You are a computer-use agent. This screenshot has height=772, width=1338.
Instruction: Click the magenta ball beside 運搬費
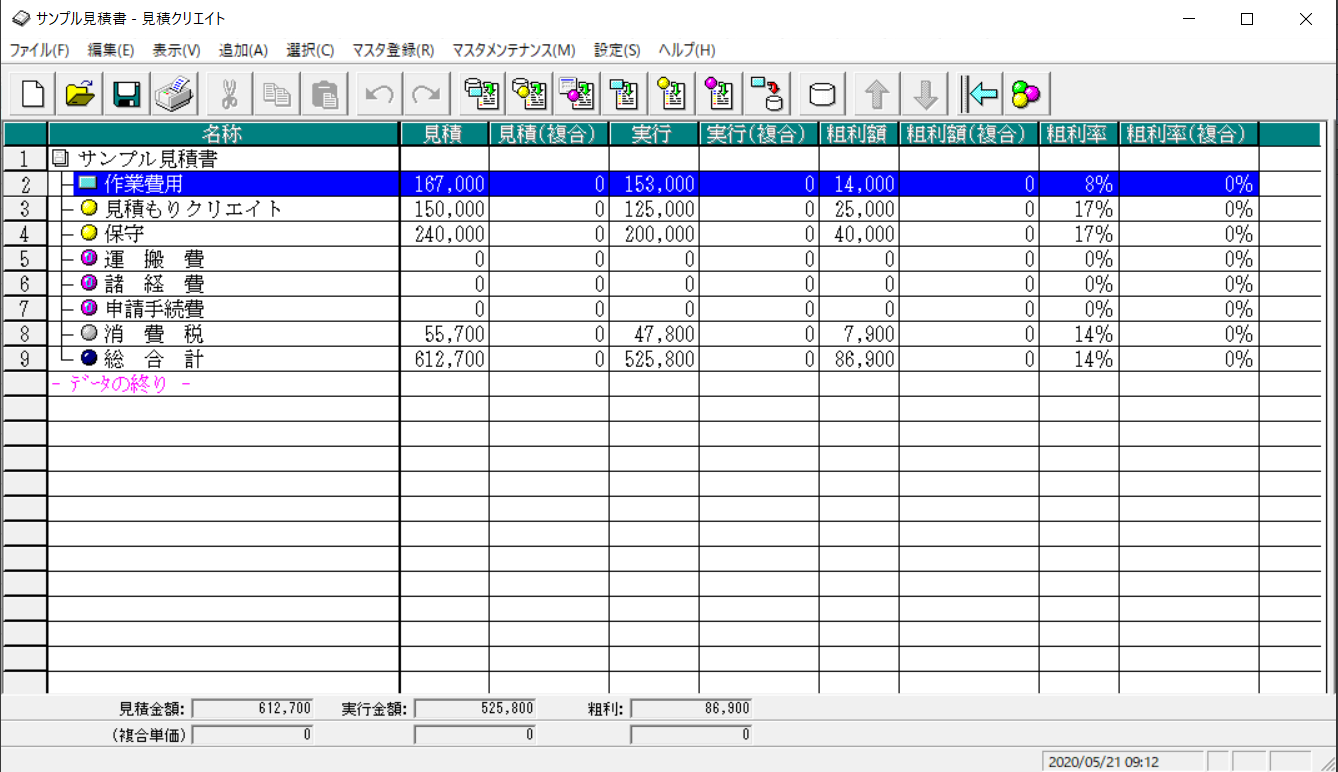click(x=88, y=258)
